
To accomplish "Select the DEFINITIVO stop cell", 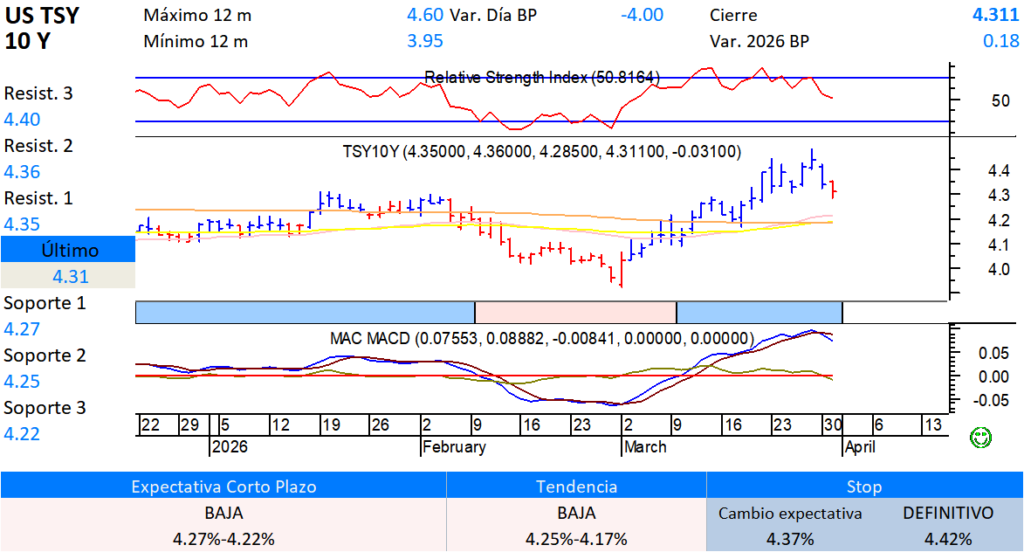I will coord(948,513).
